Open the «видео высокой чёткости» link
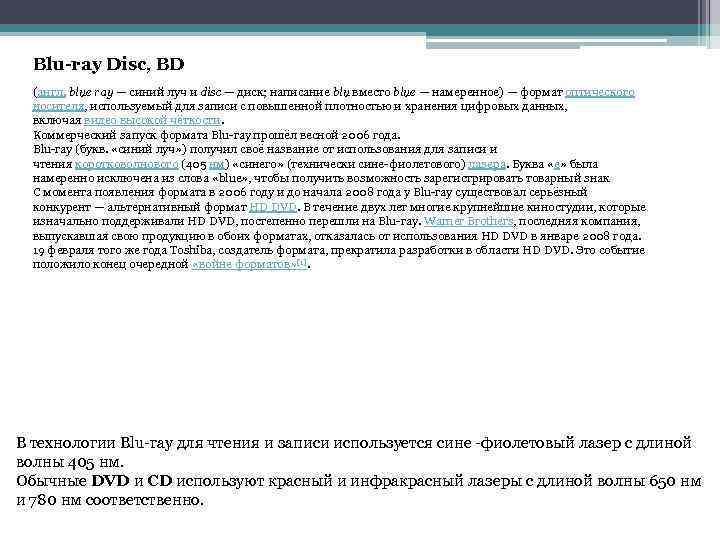Viewport: 720px width, 540px height. [x=152, y=120]
